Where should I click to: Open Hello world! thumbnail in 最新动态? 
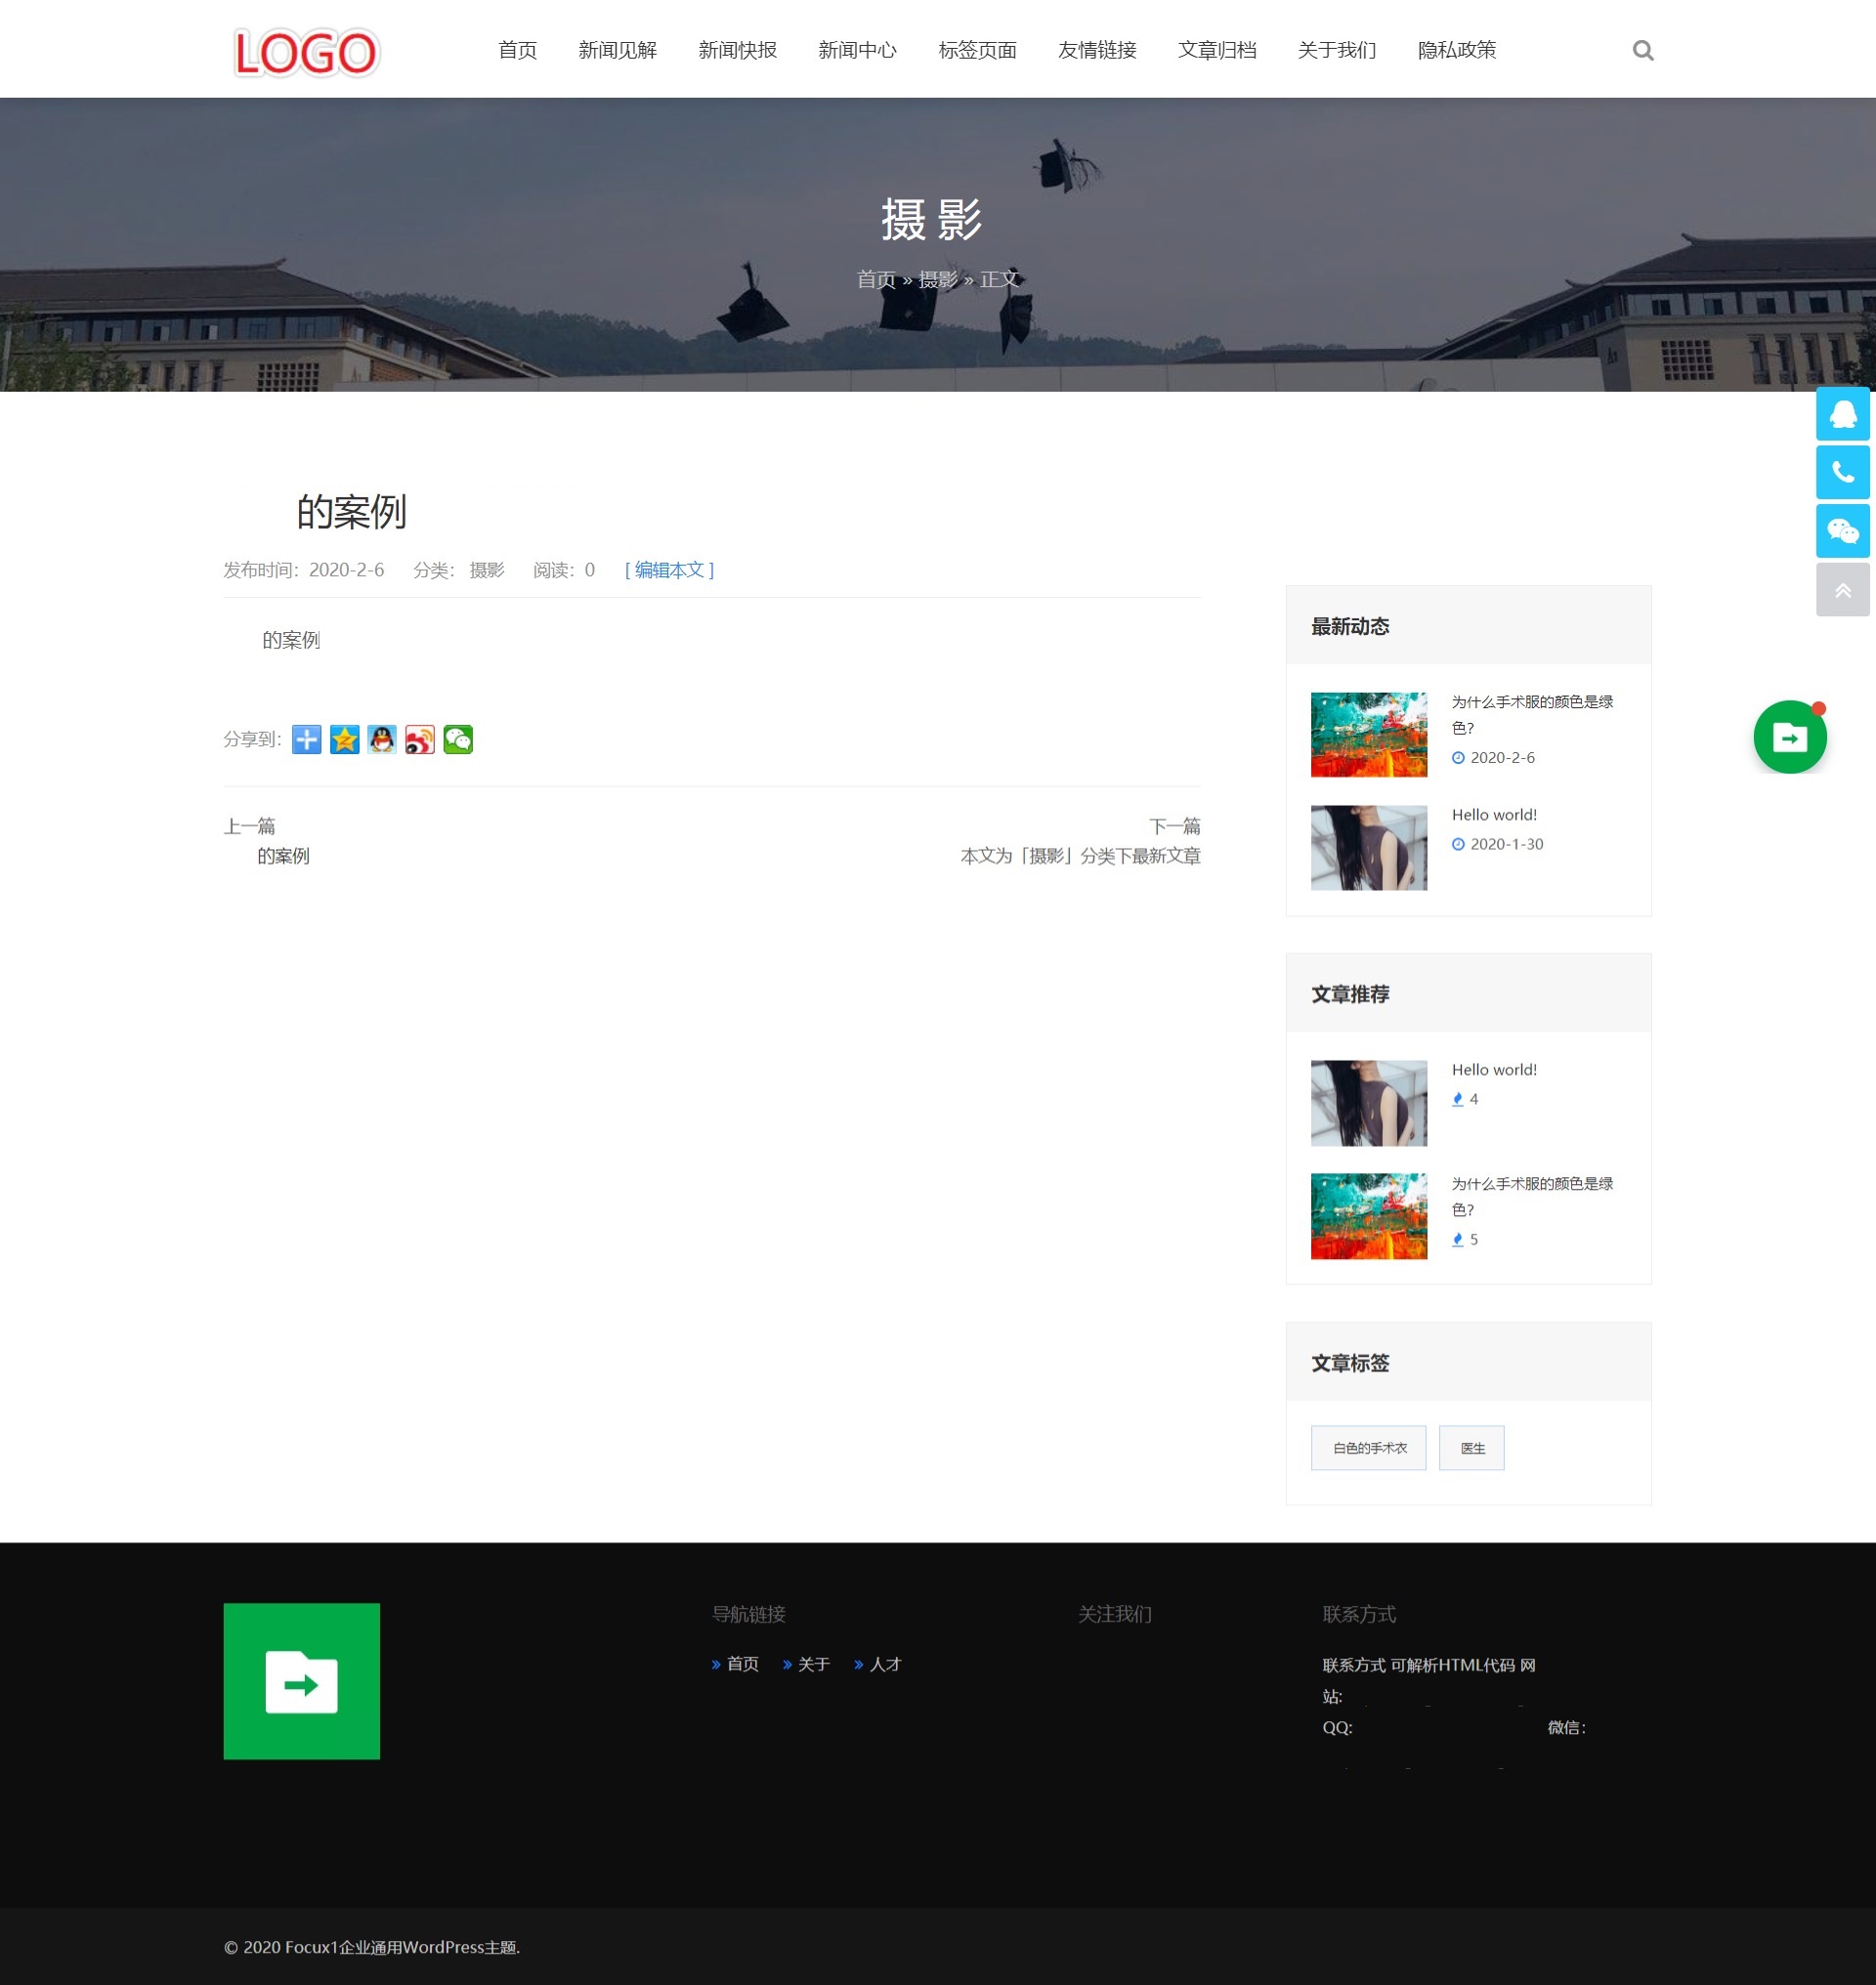tap(1368, 848)
